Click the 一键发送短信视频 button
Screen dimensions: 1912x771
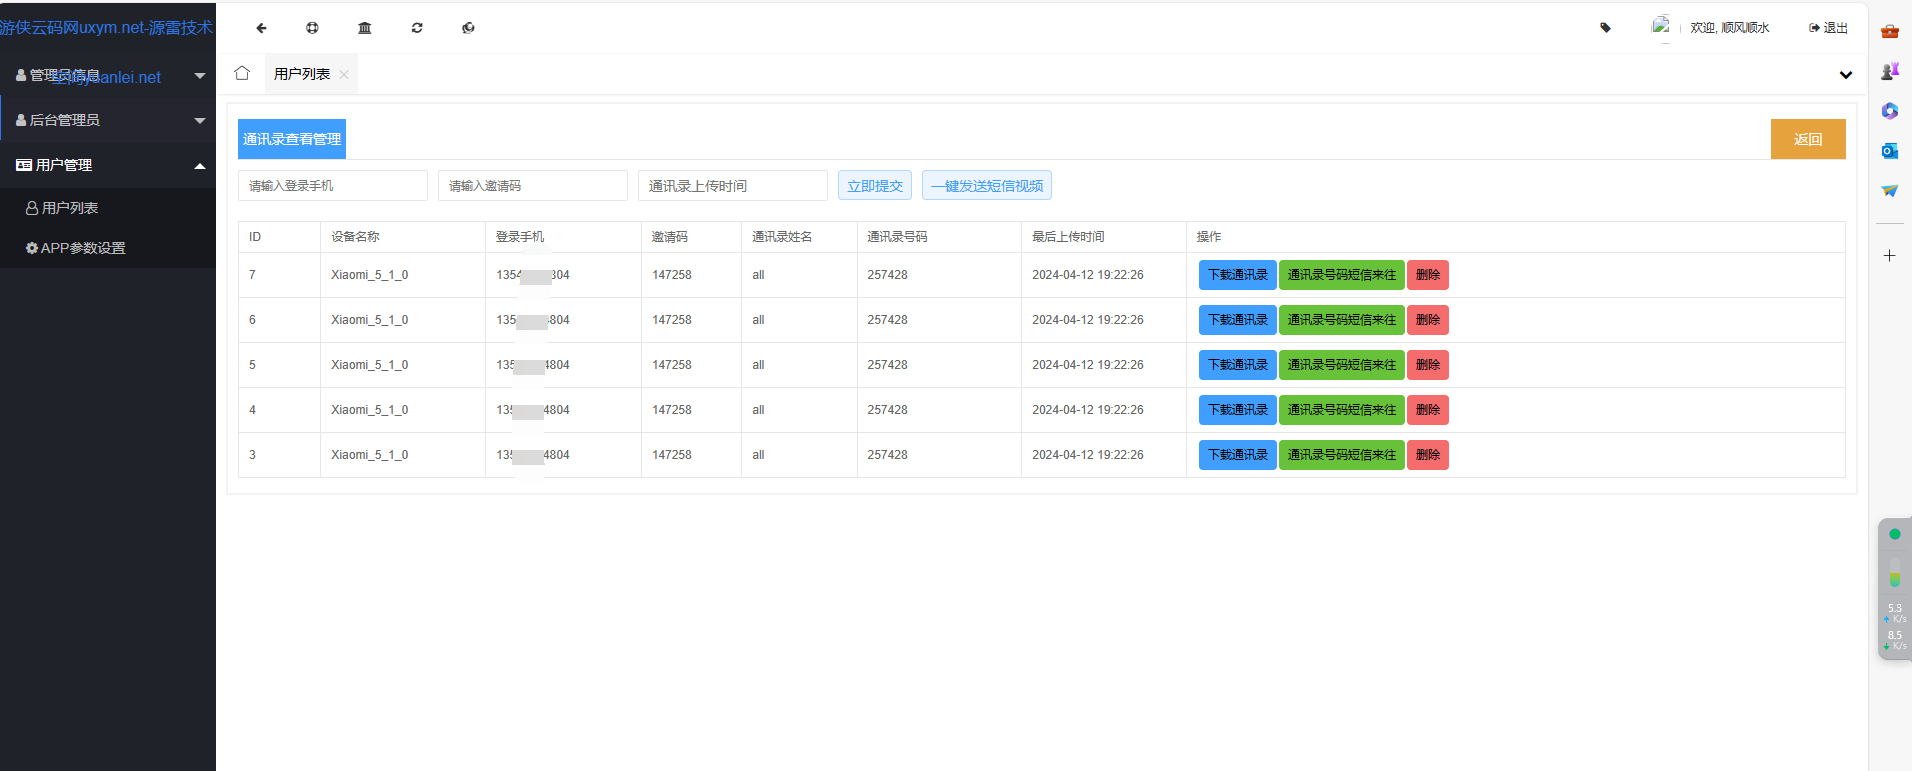(x=987, y=185)
